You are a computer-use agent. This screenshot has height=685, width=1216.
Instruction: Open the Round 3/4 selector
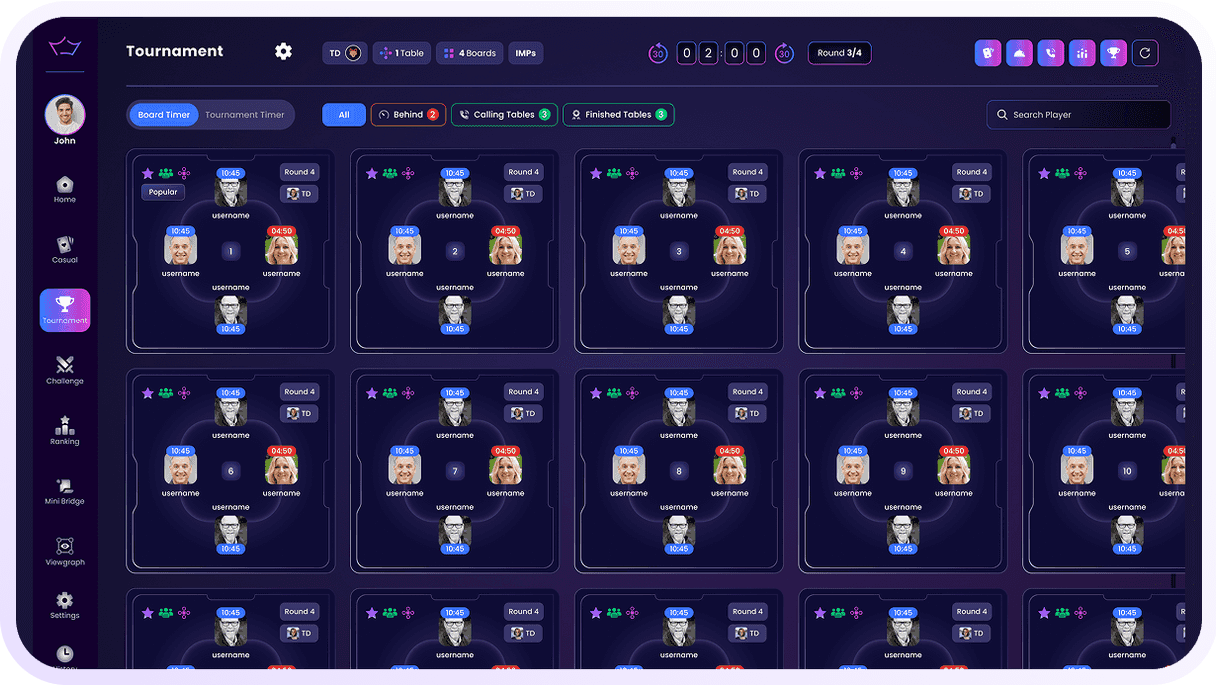[839, 52]
